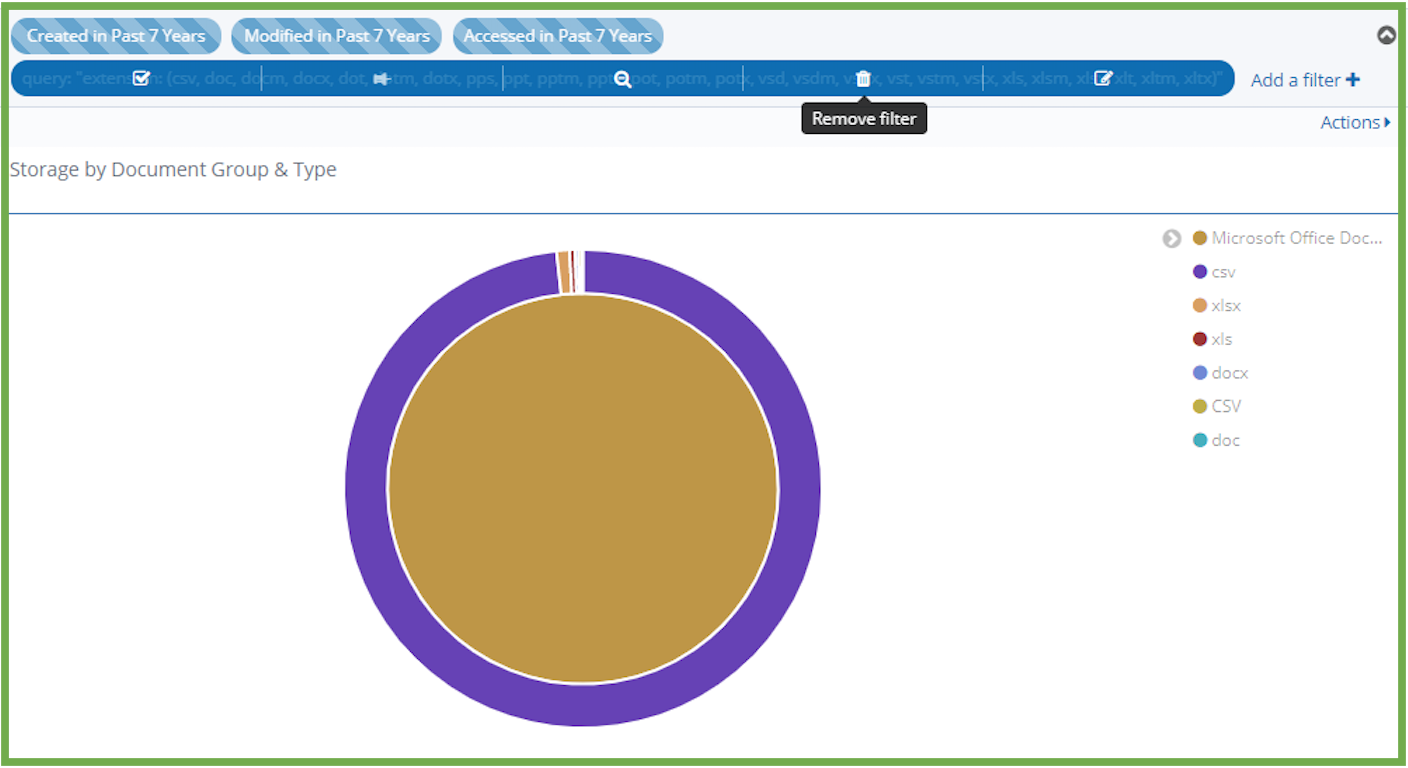Toggle Modified in Past 7 Years filter
The height and width of the screenshot is (768, 1408).
coord(336,36)
